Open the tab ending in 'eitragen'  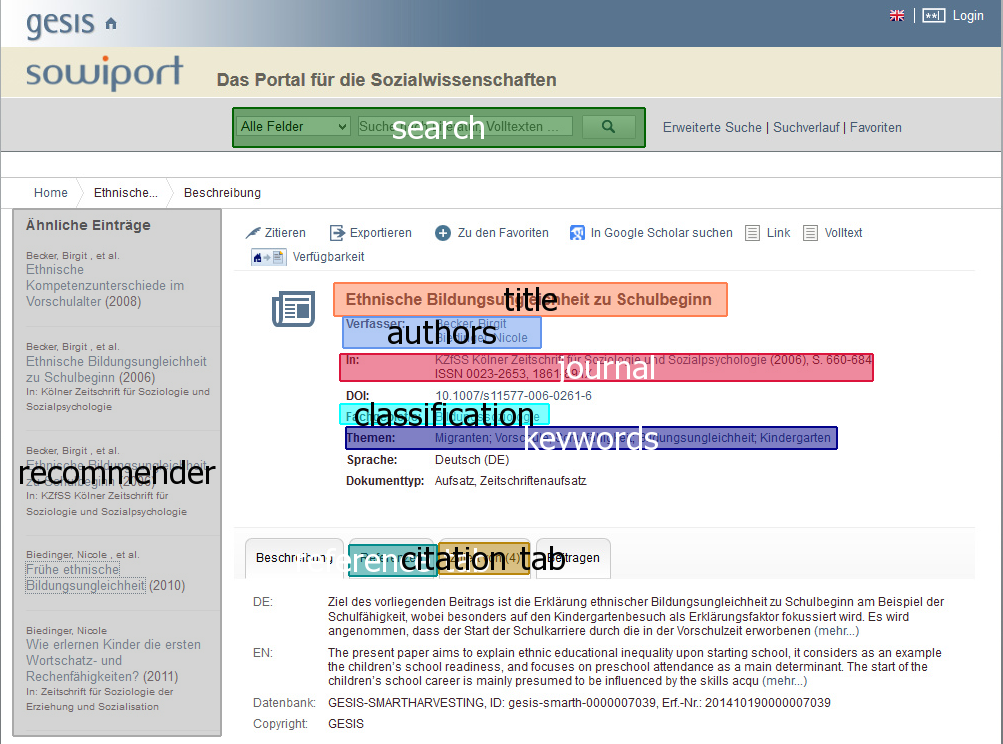tap(573, 558)
